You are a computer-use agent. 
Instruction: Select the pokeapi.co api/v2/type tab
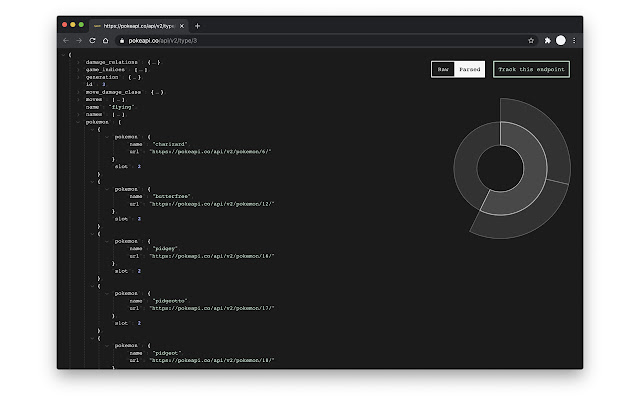138,26
